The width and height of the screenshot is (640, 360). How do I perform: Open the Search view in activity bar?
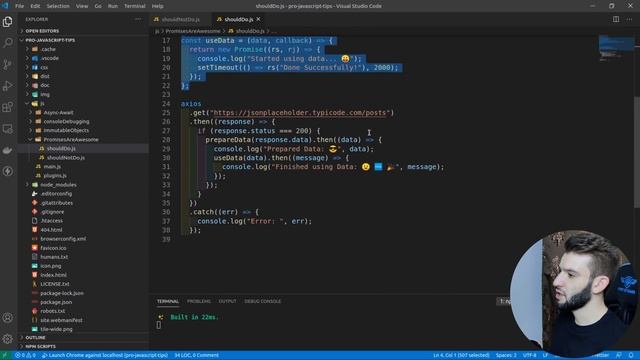pyautogui.click(x=8, y=43)
